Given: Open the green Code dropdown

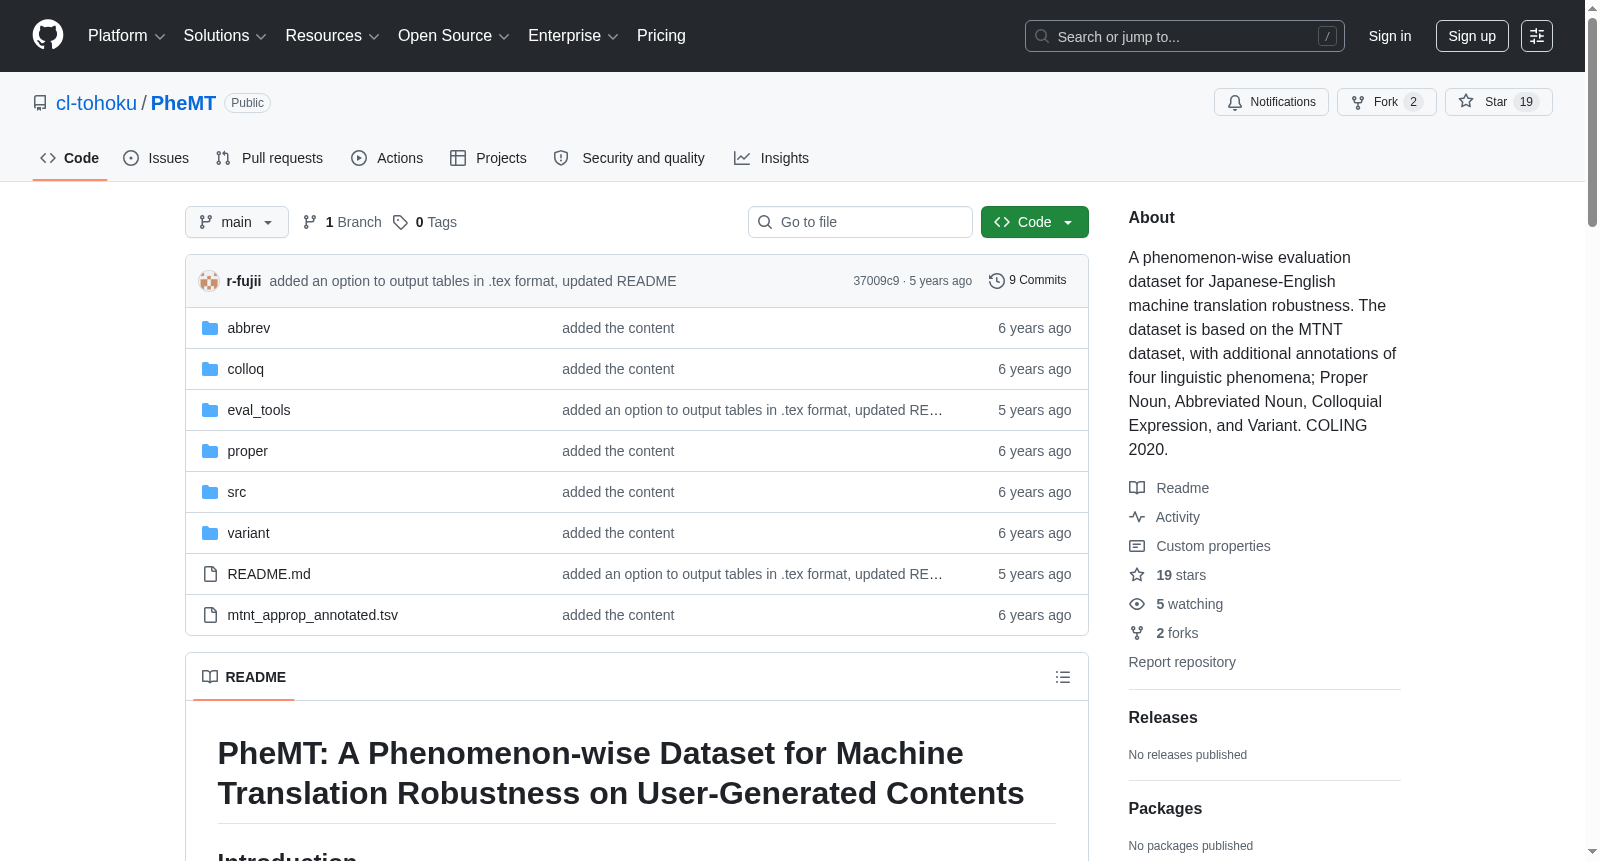Looking at the screenshot, I should pyautogui.click(x=1034, y=222).
